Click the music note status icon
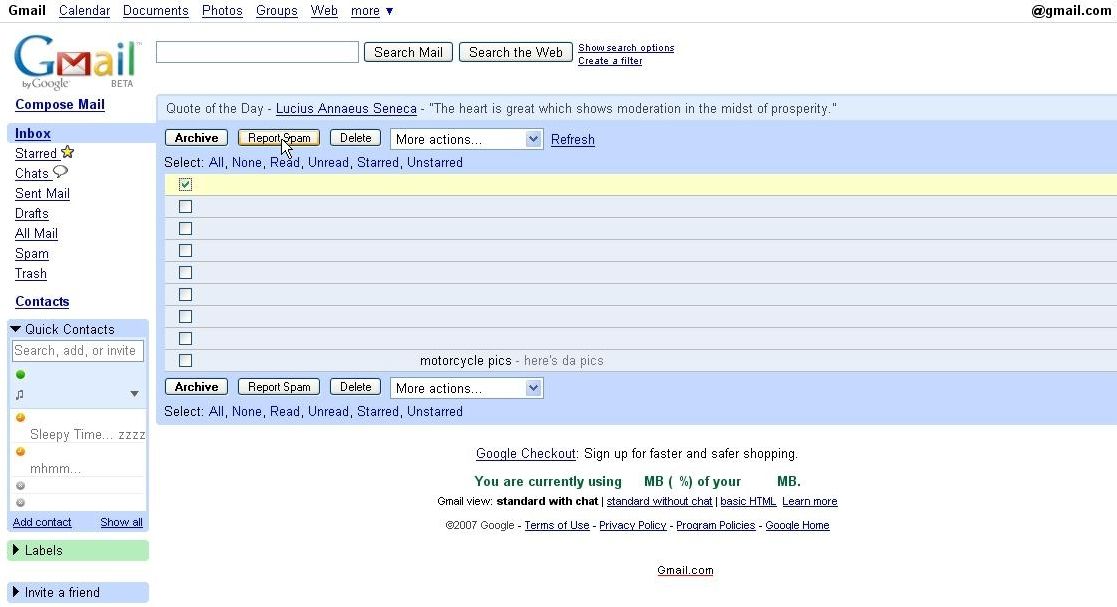The image size is (1117, 607). [20, 395]
